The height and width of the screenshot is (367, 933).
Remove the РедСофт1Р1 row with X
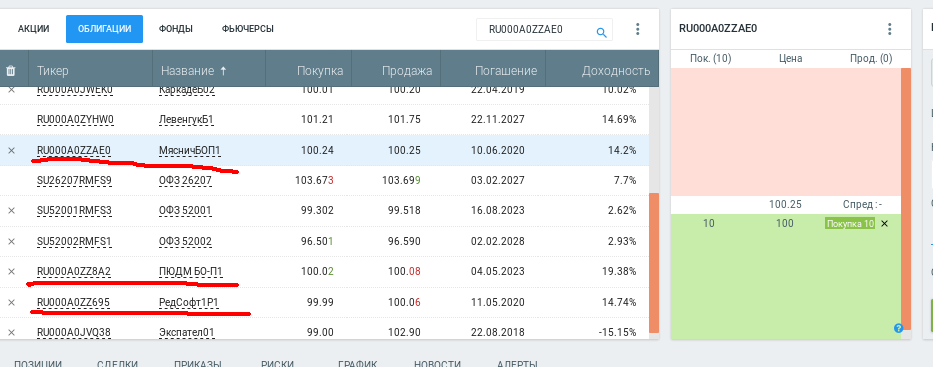pos(11,302)
